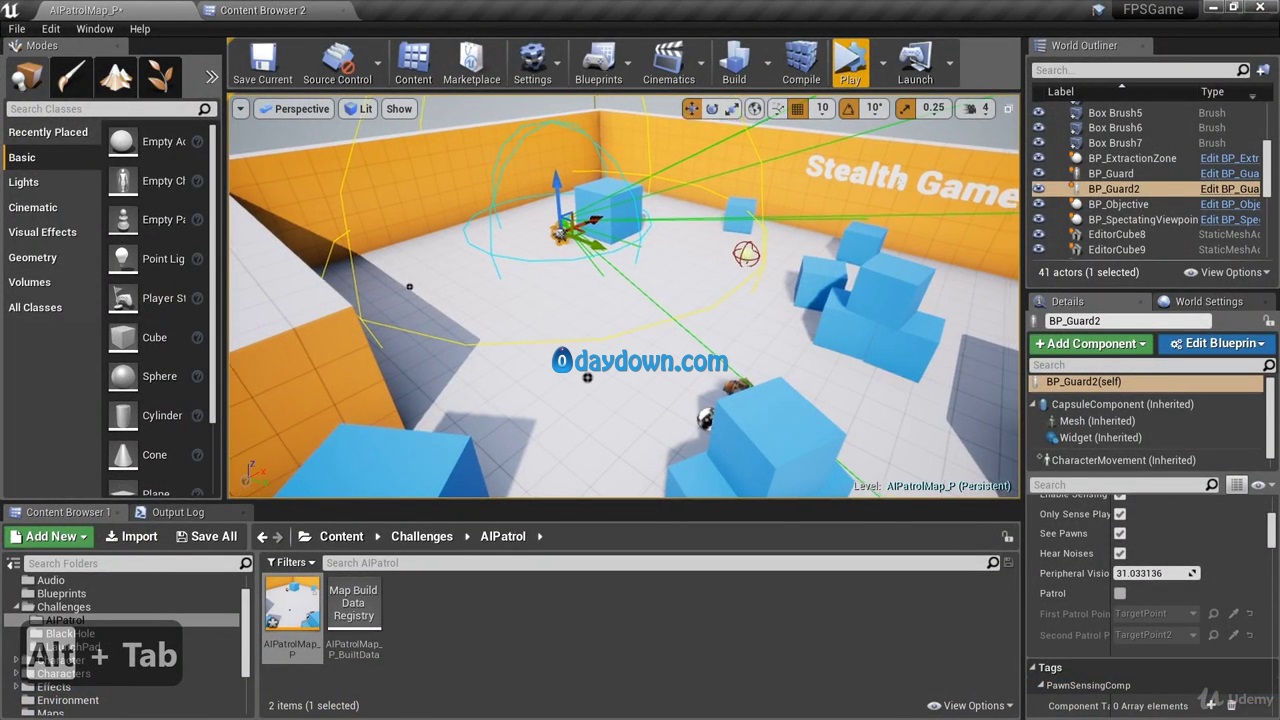Click the Perspective viewport button
1280x720 pixels.
pyautogui.click(x=293, y=109)
